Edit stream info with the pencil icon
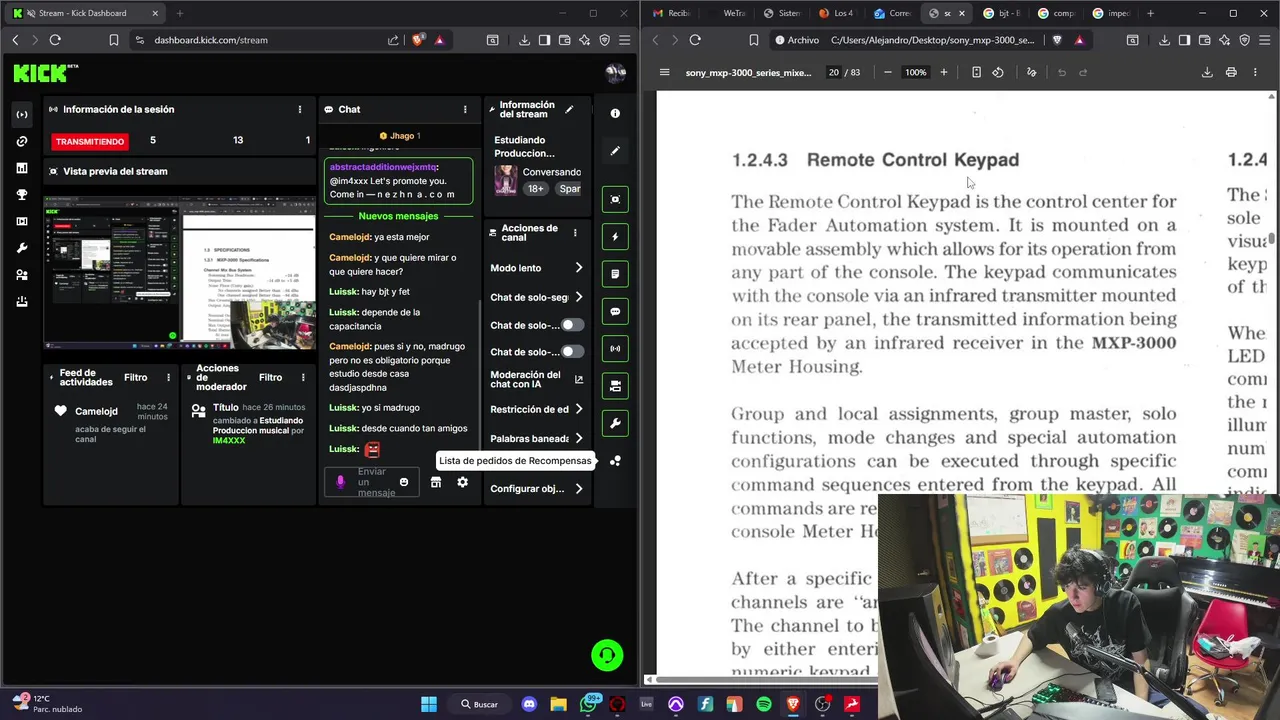This screenshot has height=720, width=1280. pyautogui.click(x=569, y=109)
